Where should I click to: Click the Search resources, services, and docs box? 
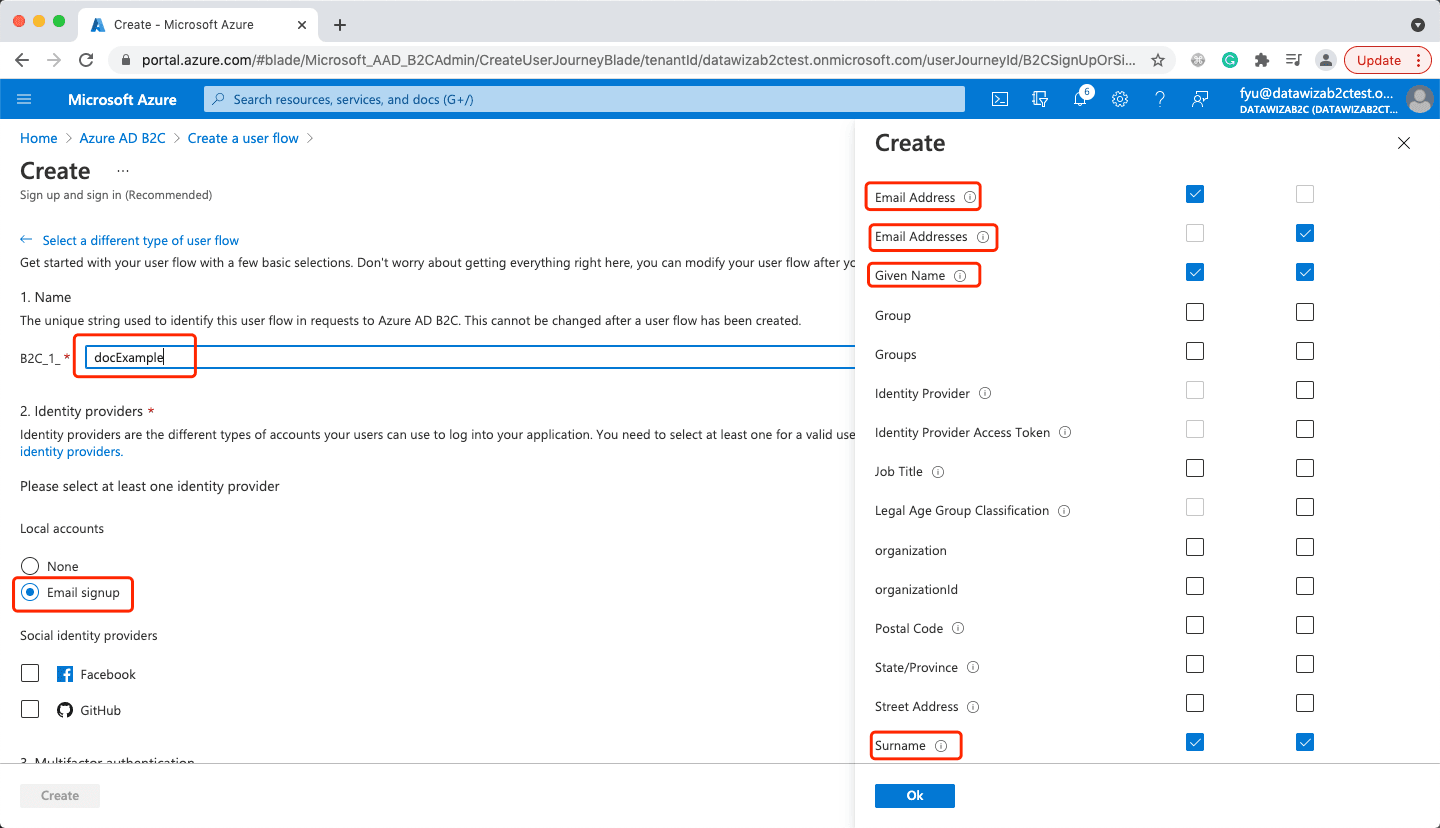tap(585, 99)
